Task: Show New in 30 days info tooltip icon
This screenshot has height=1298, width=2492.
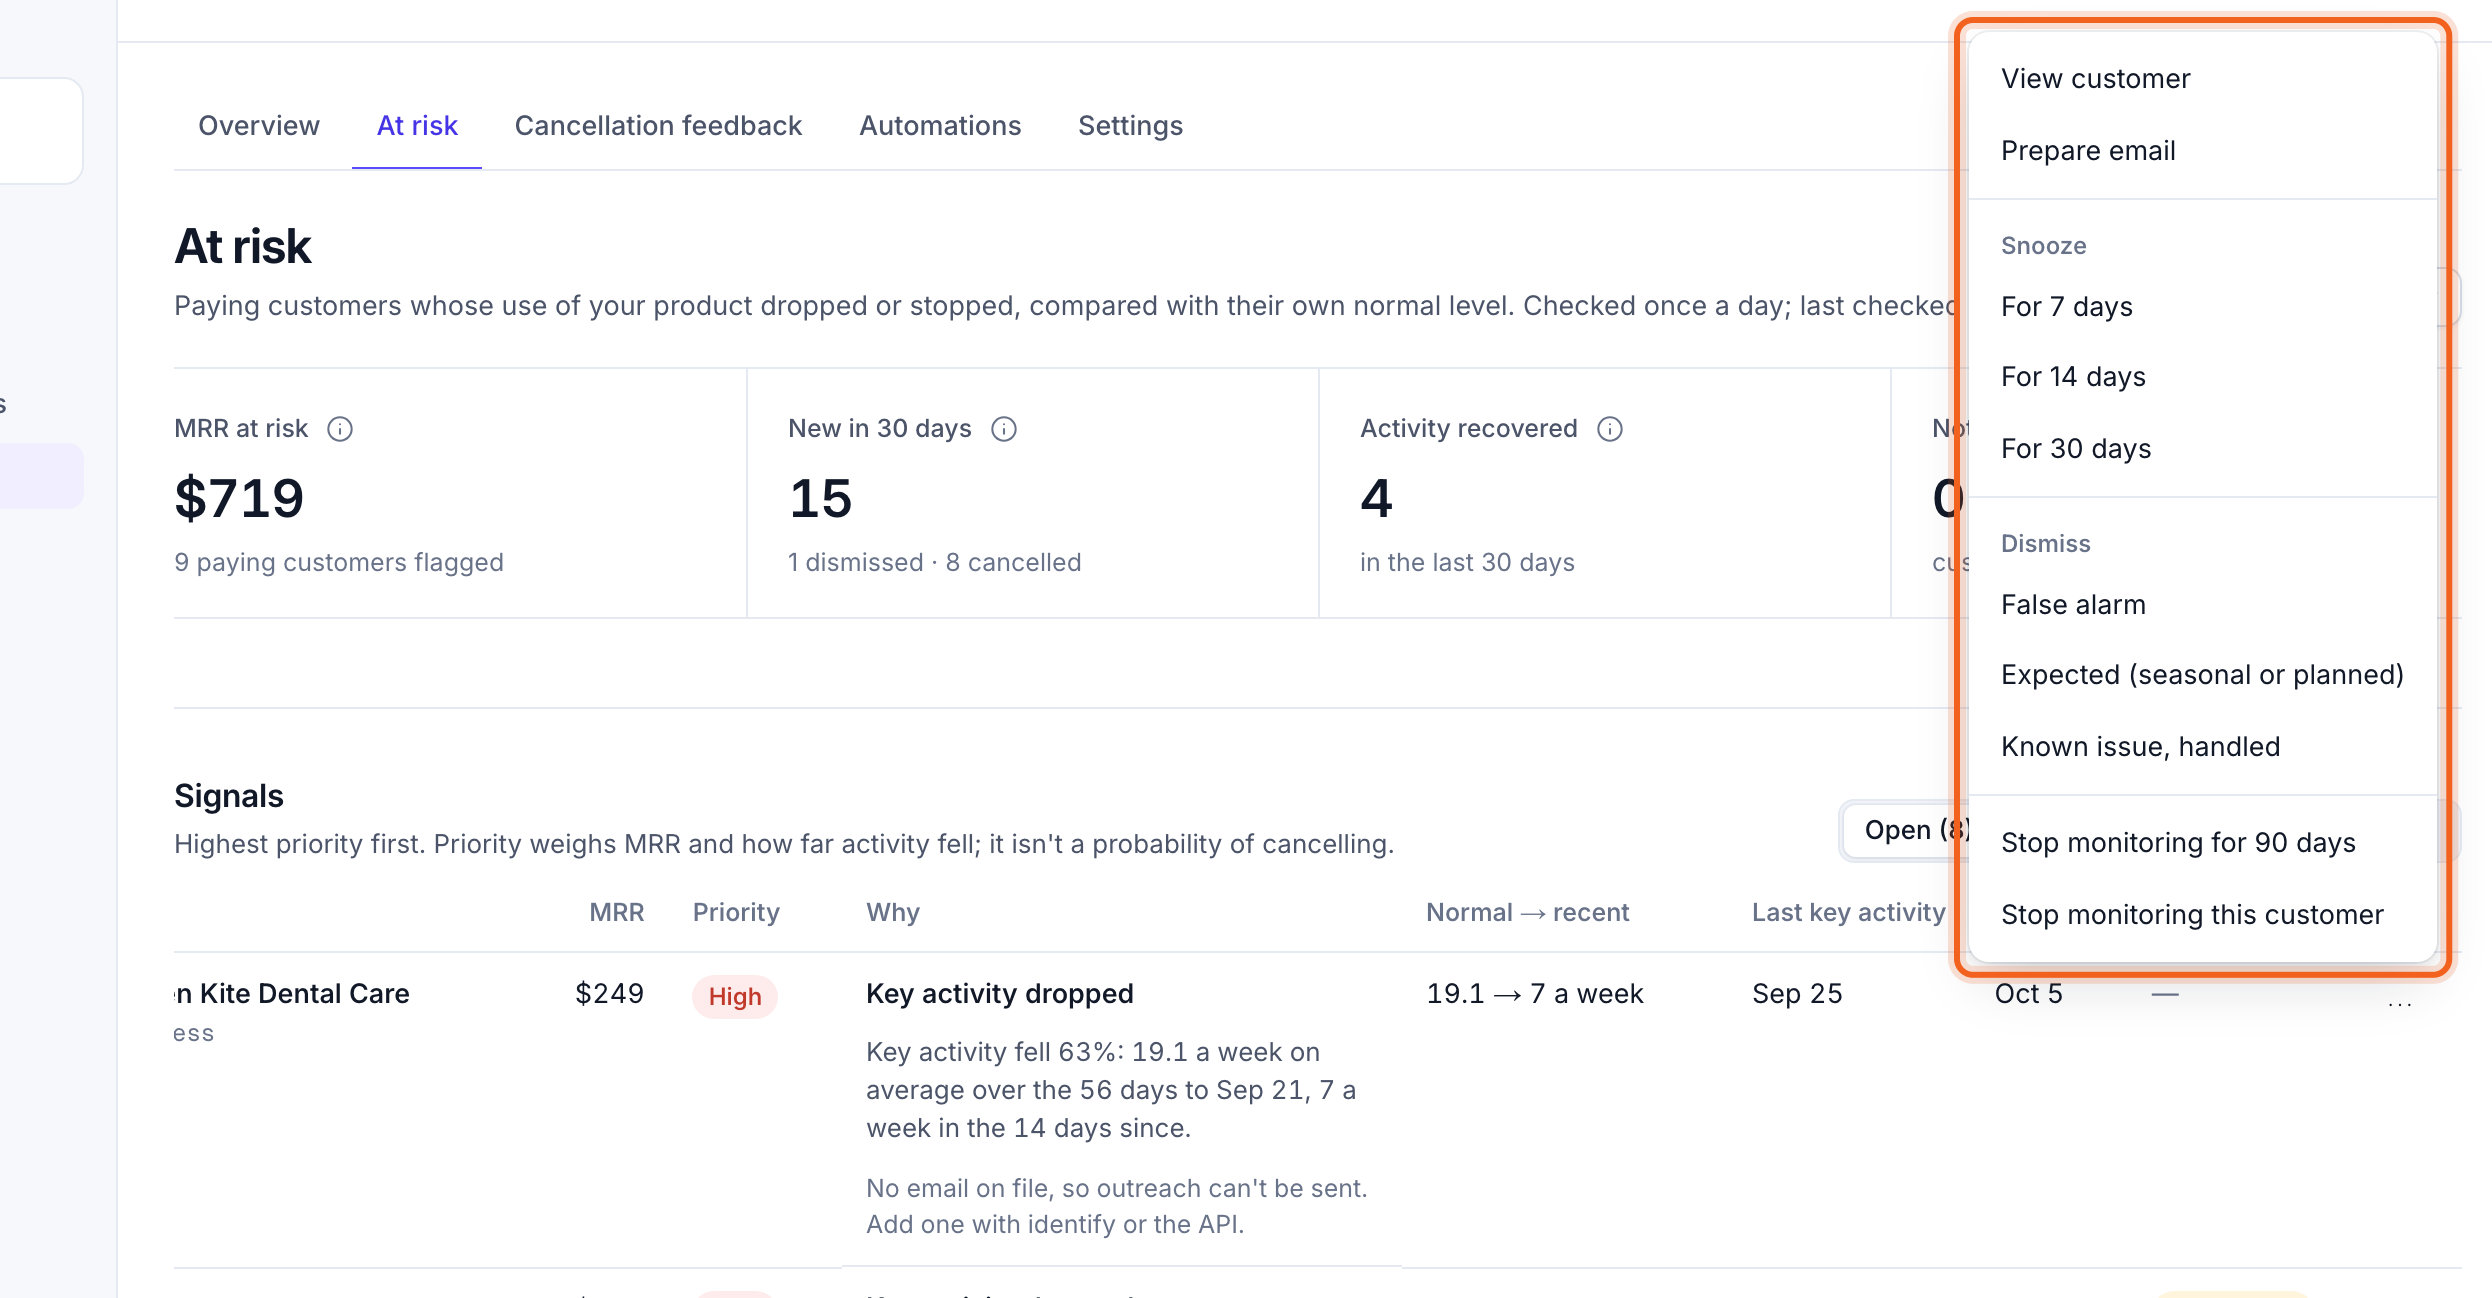Action: (x=1004, y=429)
